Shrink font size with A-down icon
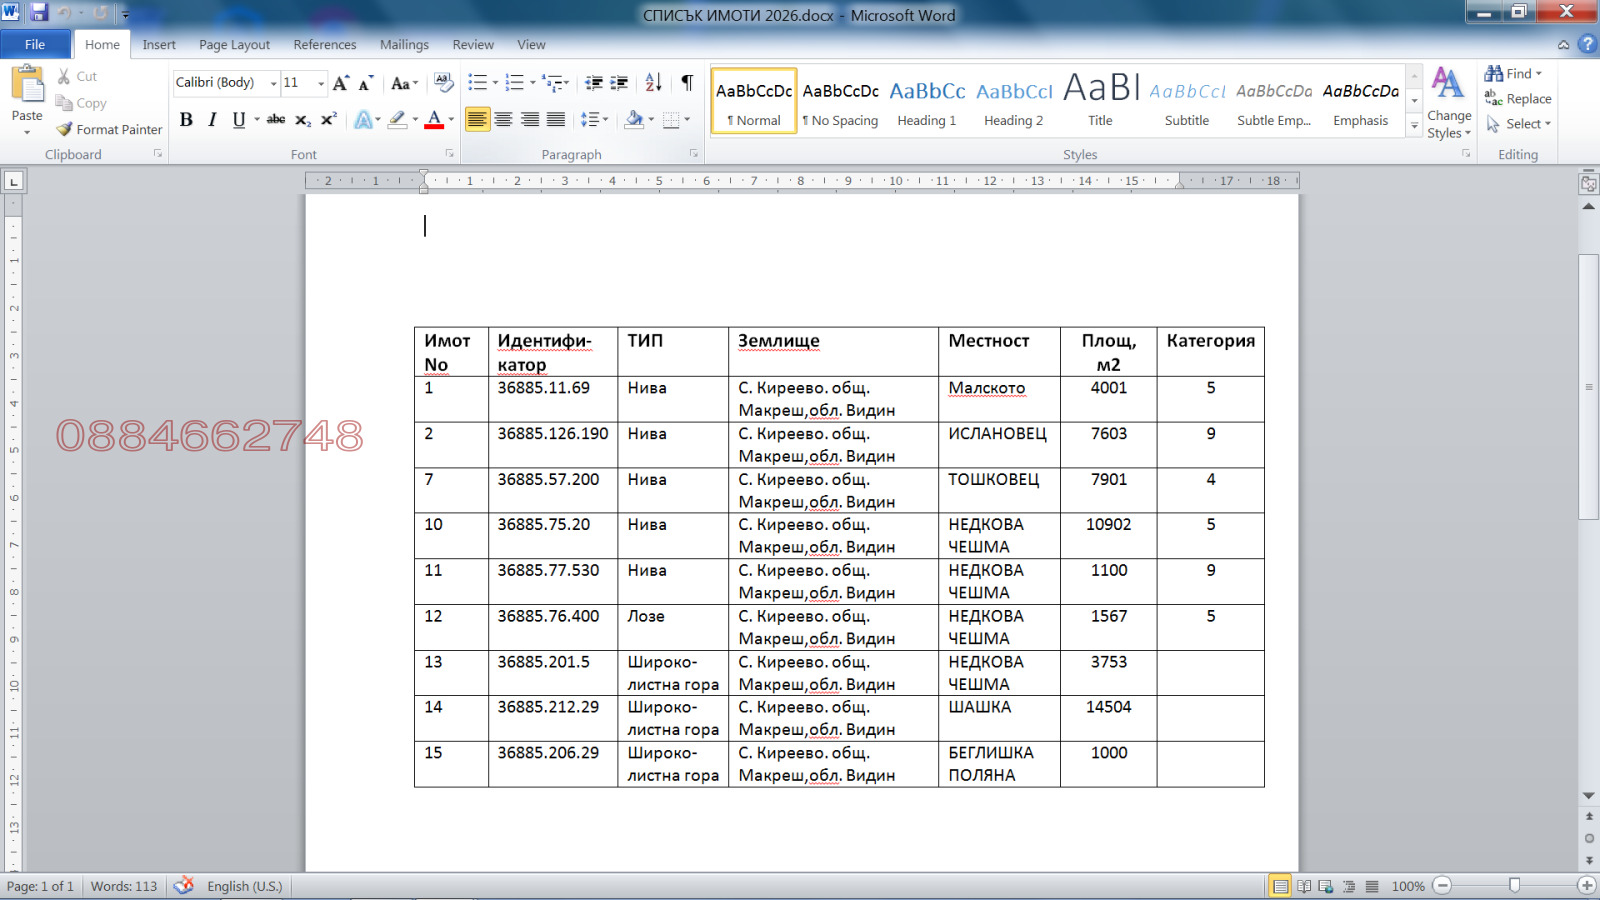The height and width of the screenshot is (900, 1600). (365, 83)
